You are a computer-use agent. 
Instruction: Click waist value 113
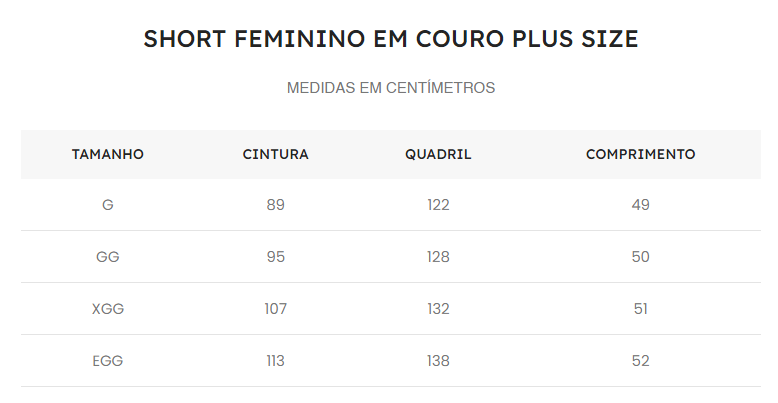[276, 361]
